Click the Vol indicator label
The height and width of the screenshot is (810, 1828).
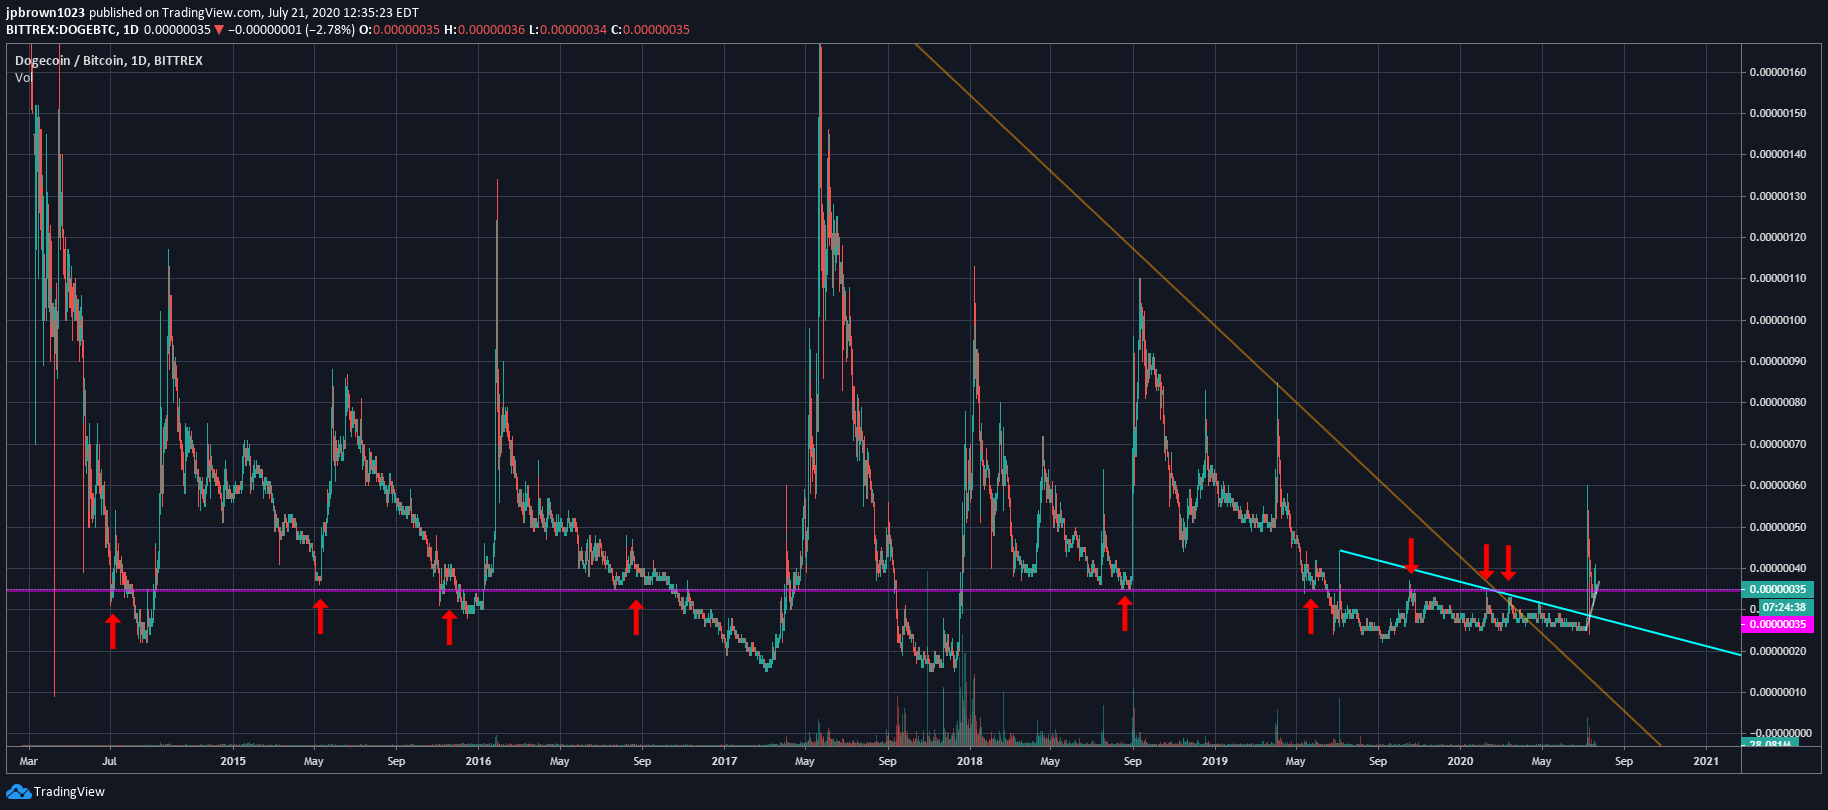(23, 78)
